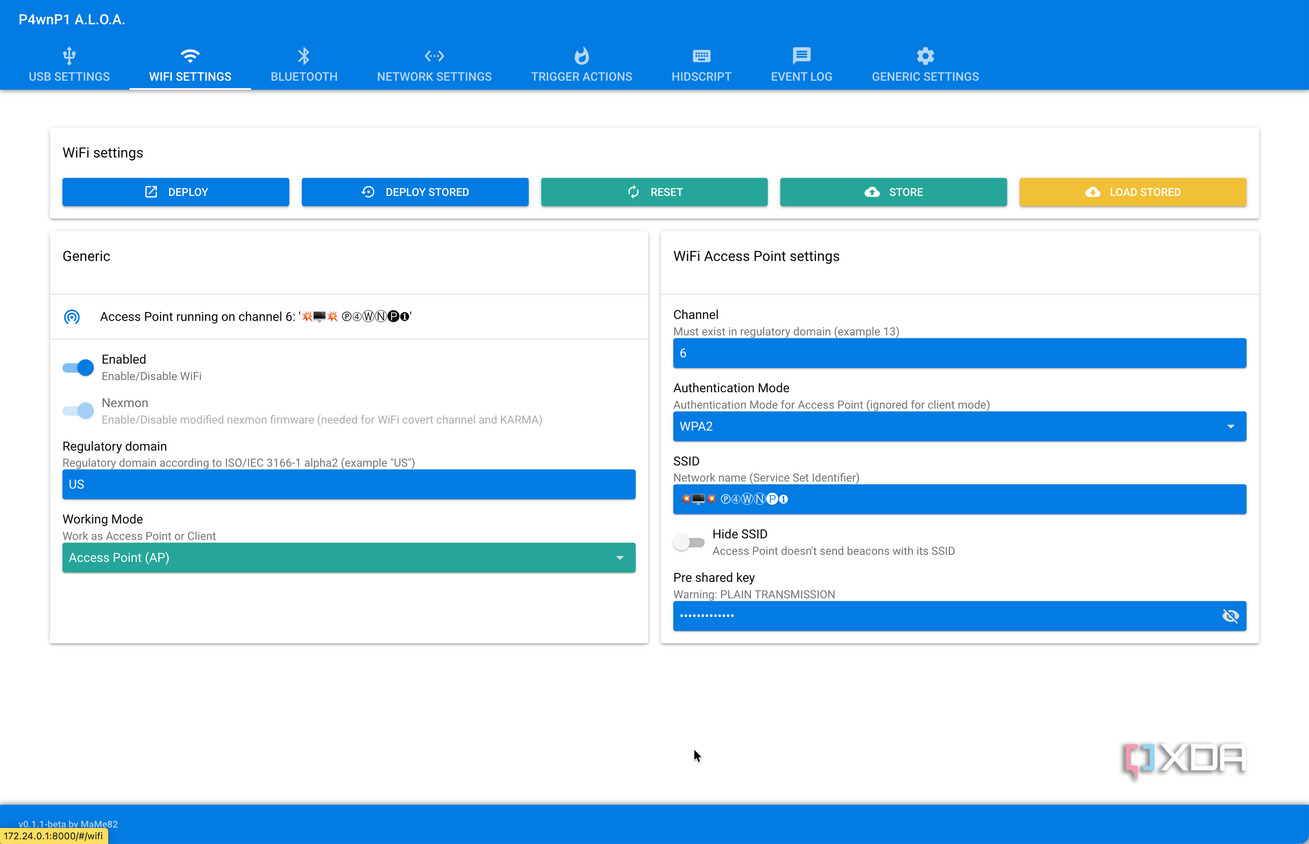Screen dimensions: 1309x844
Task: Click the access point broadcast status icon
Action: [x=72, y=317]
